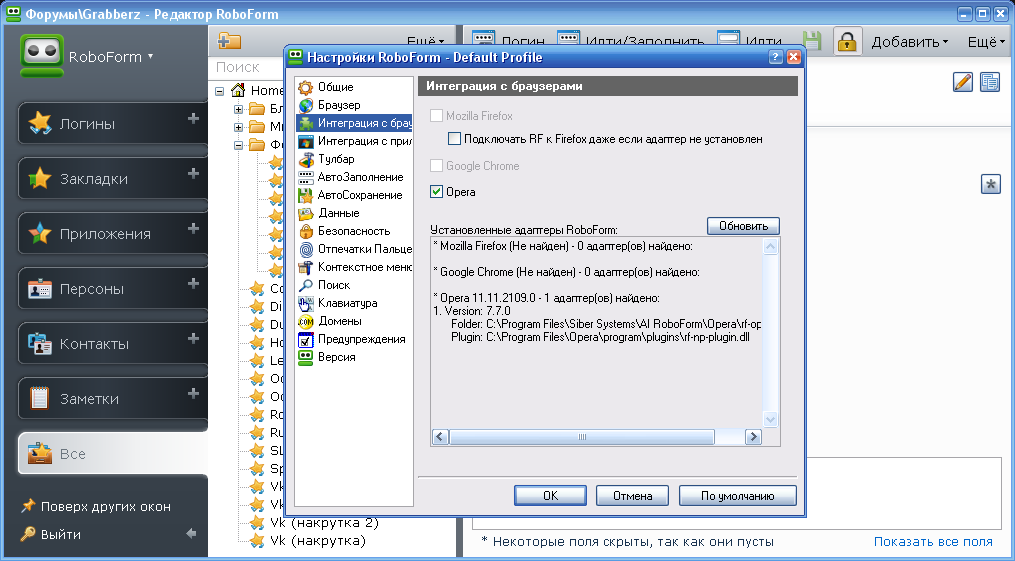Open Клавиатура settings category
The image size is (1015, 561).
338,303
